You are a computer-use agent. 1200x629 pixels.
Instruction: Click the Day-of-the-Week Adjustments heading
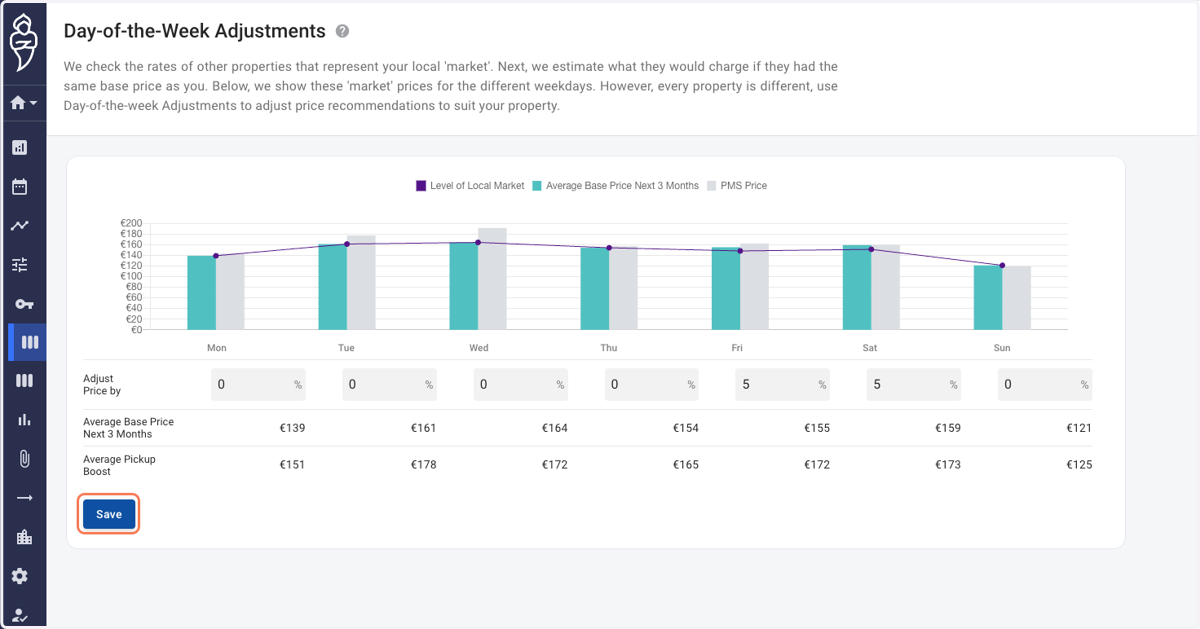tap(195, 31)
